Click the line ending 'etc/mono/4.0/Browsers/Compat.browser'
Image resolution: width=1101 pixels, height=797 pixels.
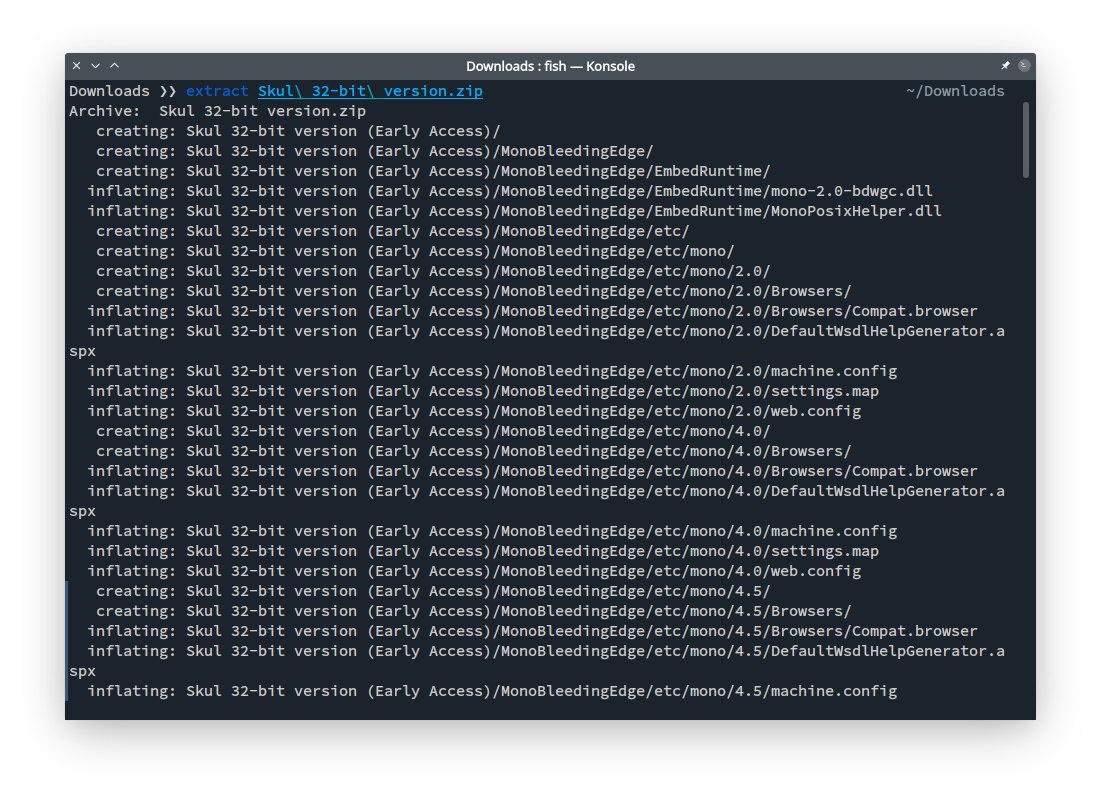pos(532,471)
